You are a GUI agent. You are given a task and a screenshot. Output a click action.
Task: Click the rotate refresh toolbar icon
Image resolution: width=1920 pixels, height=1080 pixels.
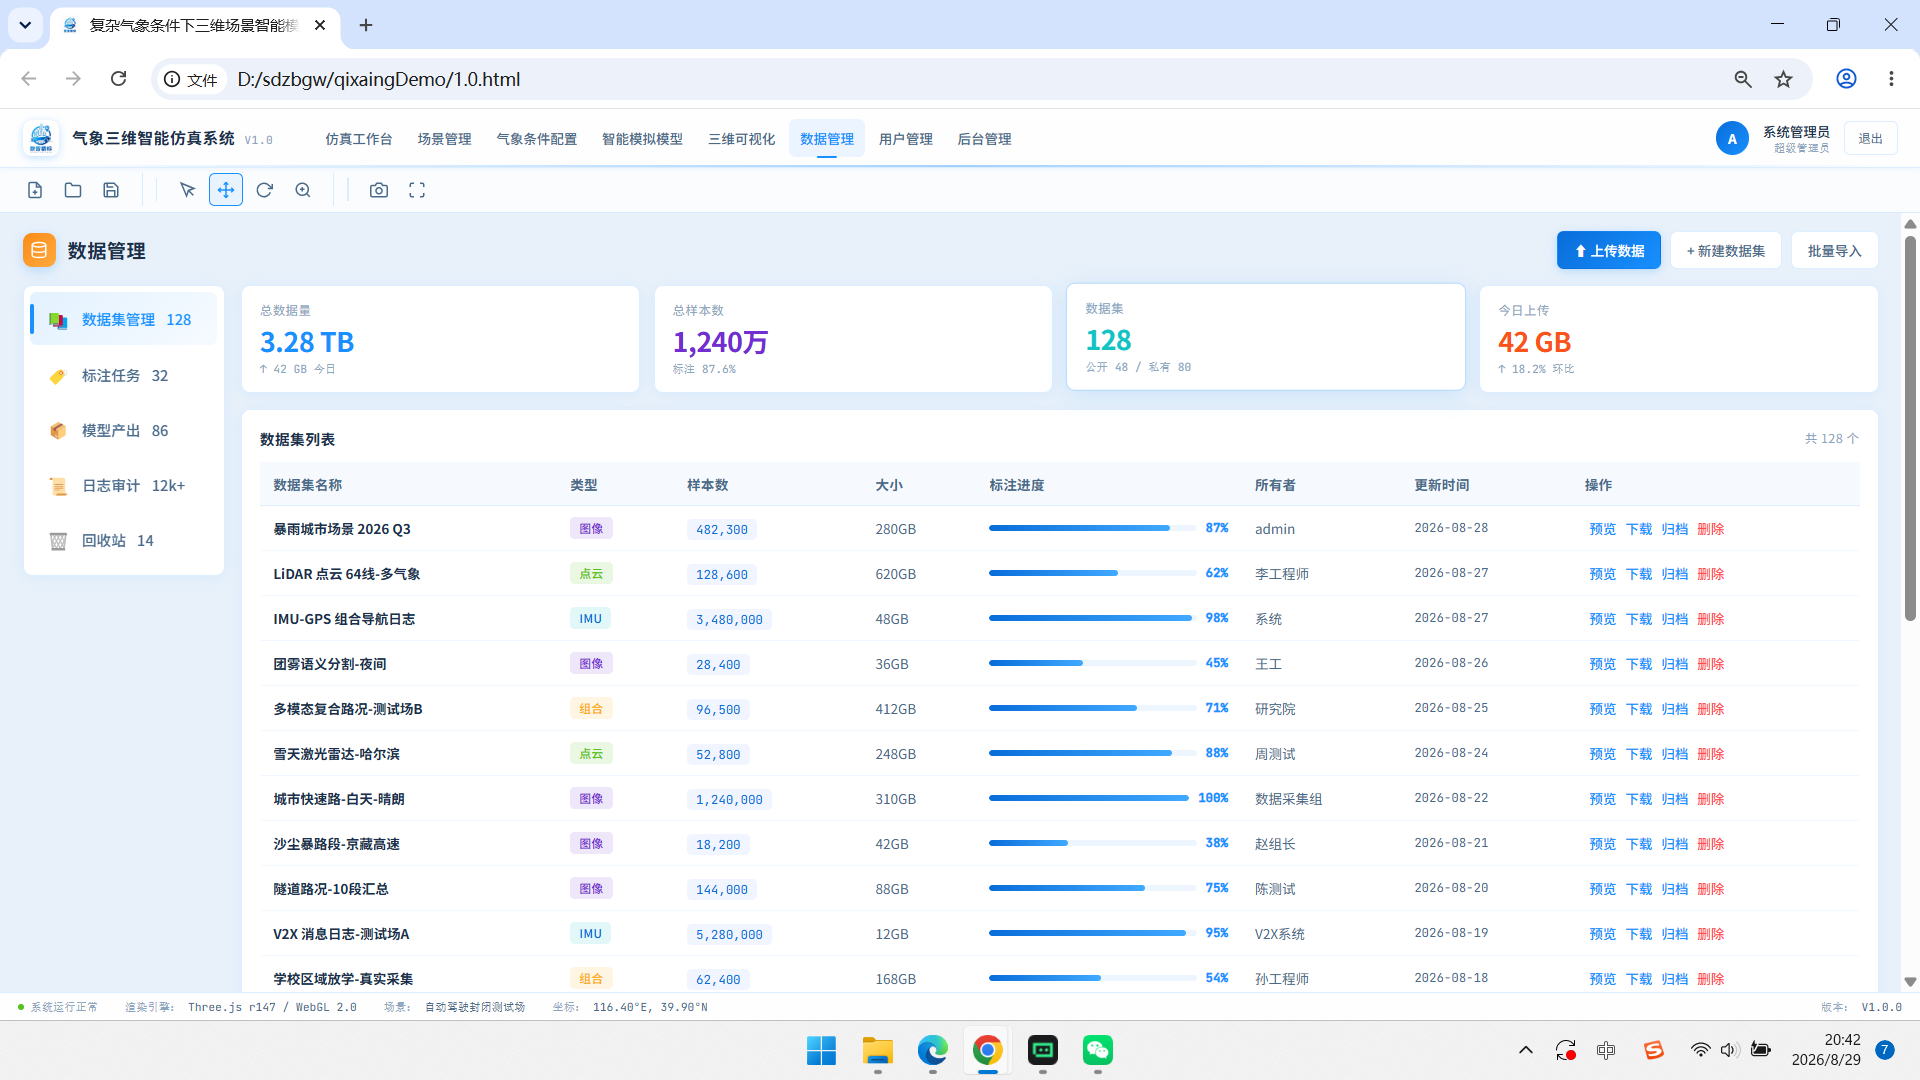265,190
